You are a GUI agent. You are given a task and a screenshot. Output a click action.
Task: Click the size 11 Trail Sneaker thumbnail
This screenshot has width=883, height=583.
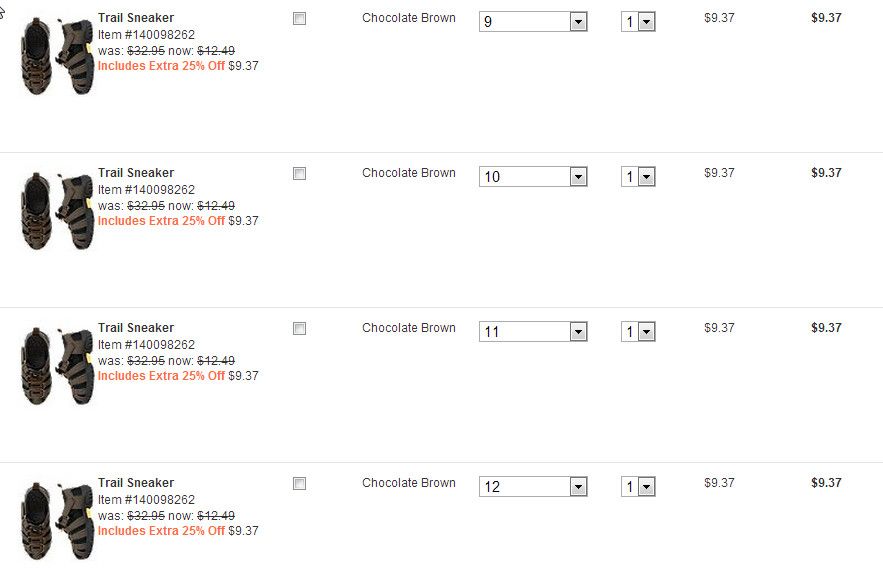point(57,366)
